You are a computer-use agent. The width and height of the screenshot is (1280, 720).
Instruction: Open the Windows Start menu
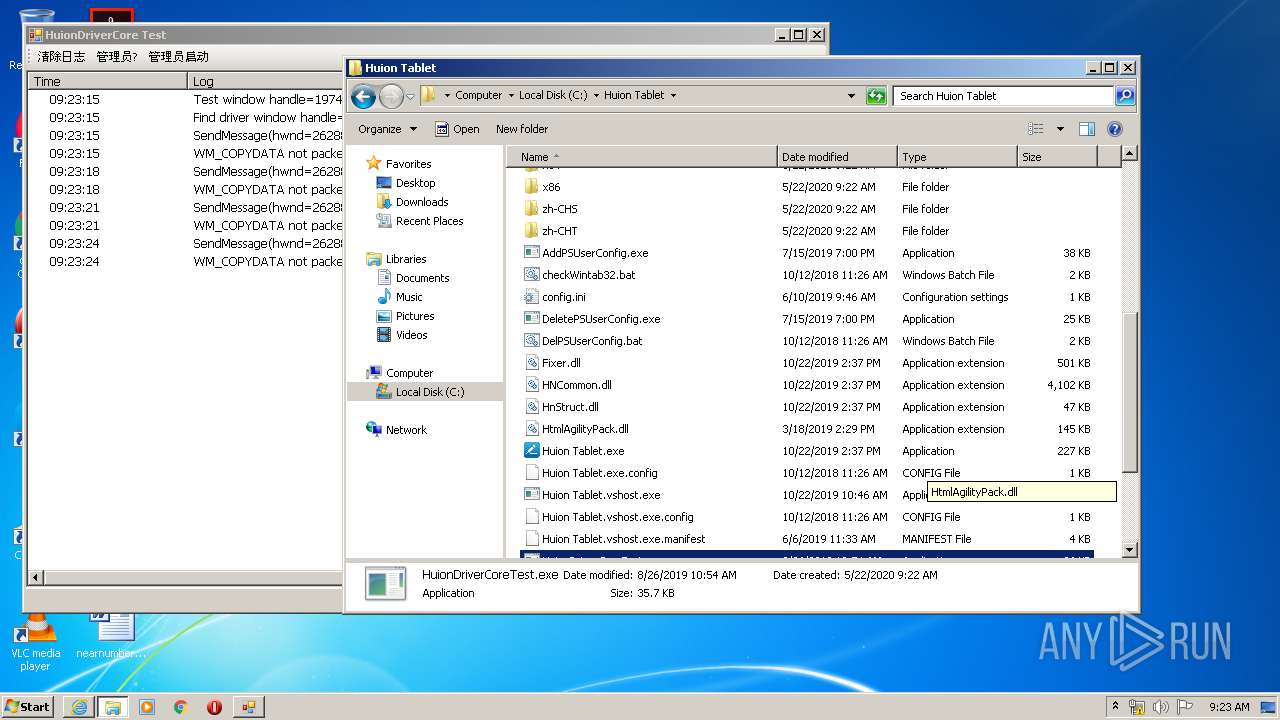click(27, 706)
